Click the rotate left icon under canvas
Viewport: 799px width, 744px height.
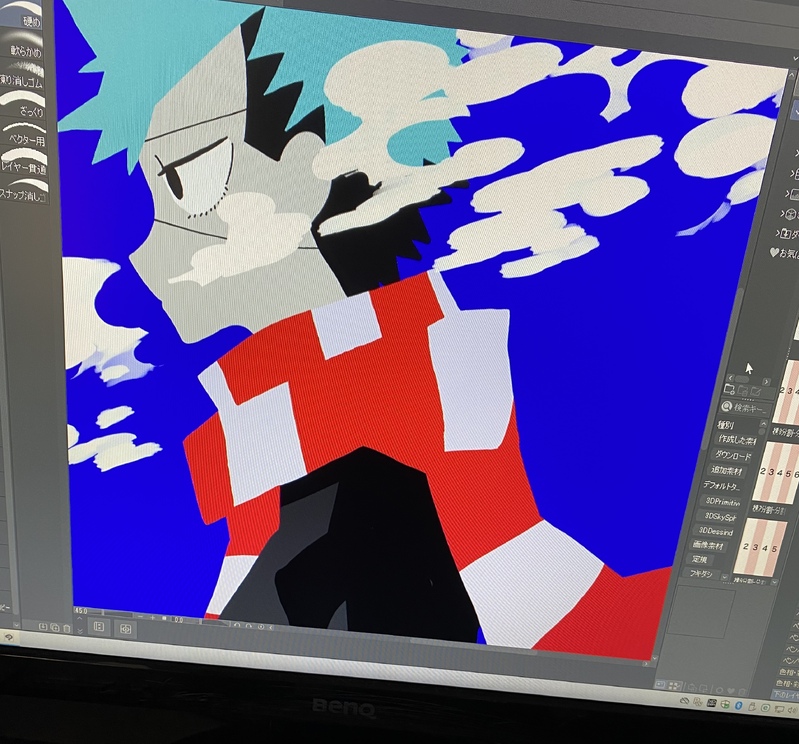[237, 625]
